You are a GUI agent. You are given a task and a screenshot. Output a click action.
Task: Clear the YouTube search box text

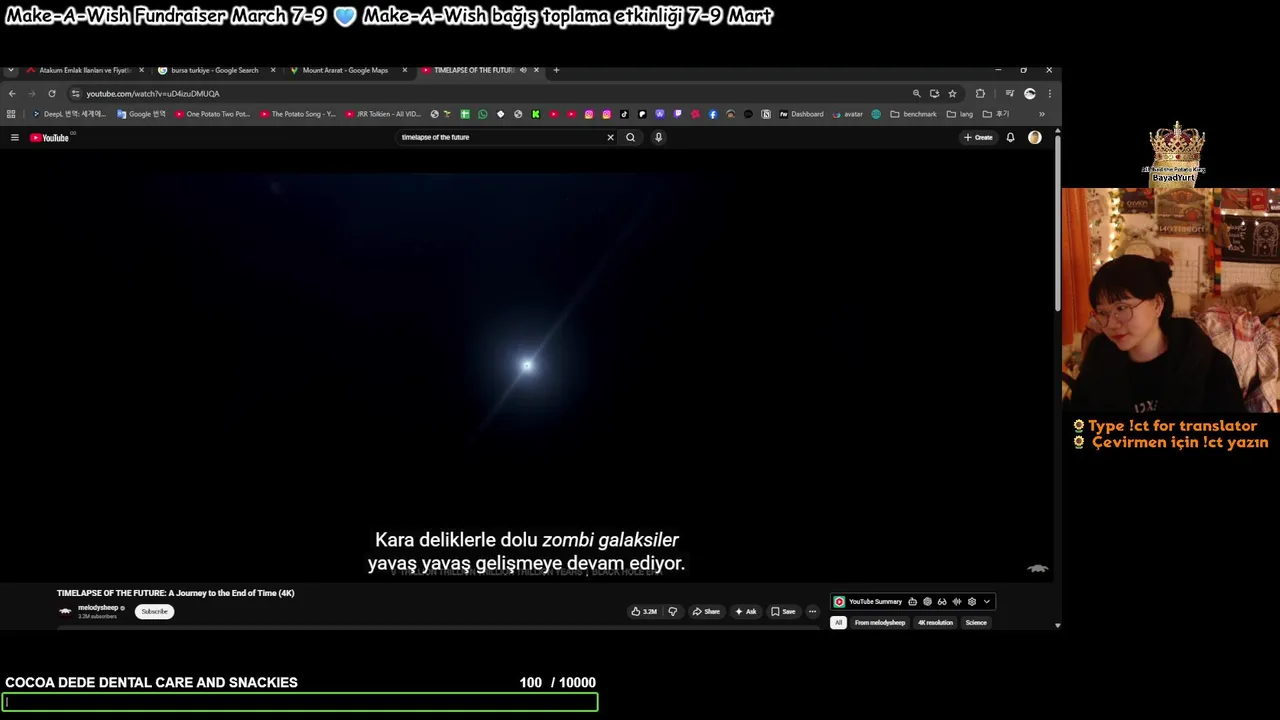(610, 137)
